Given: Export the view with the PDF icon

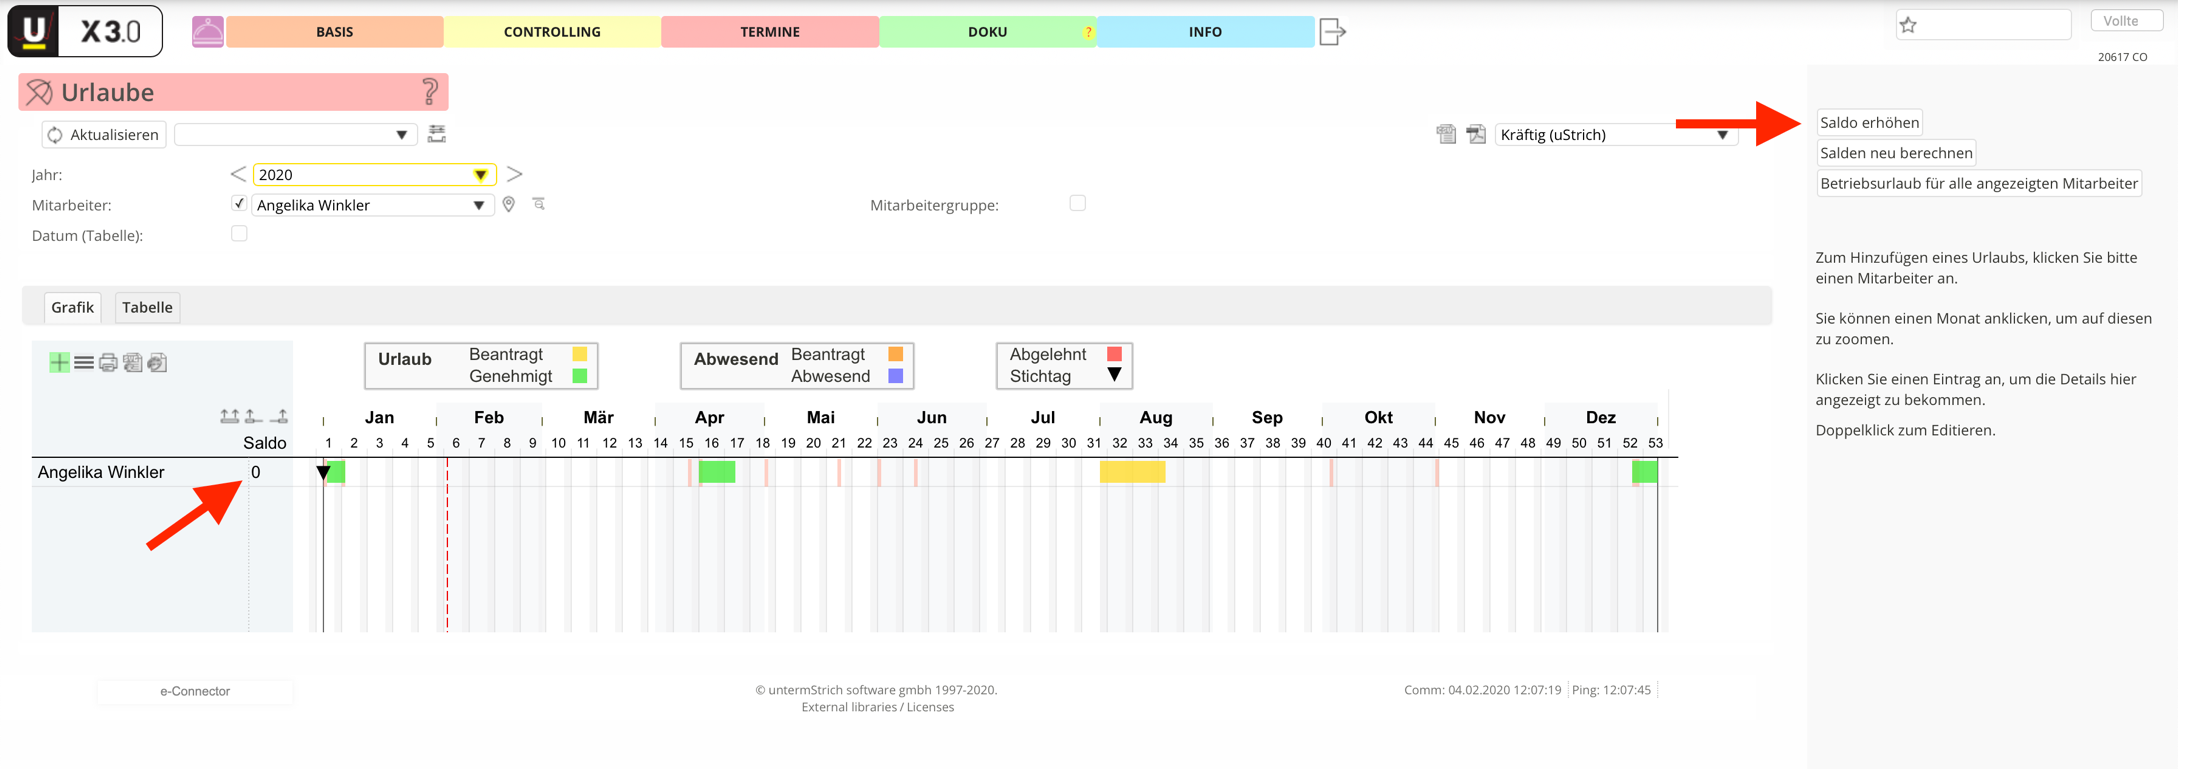Looking at the screenshot, I should click(x=1476, y=134).
